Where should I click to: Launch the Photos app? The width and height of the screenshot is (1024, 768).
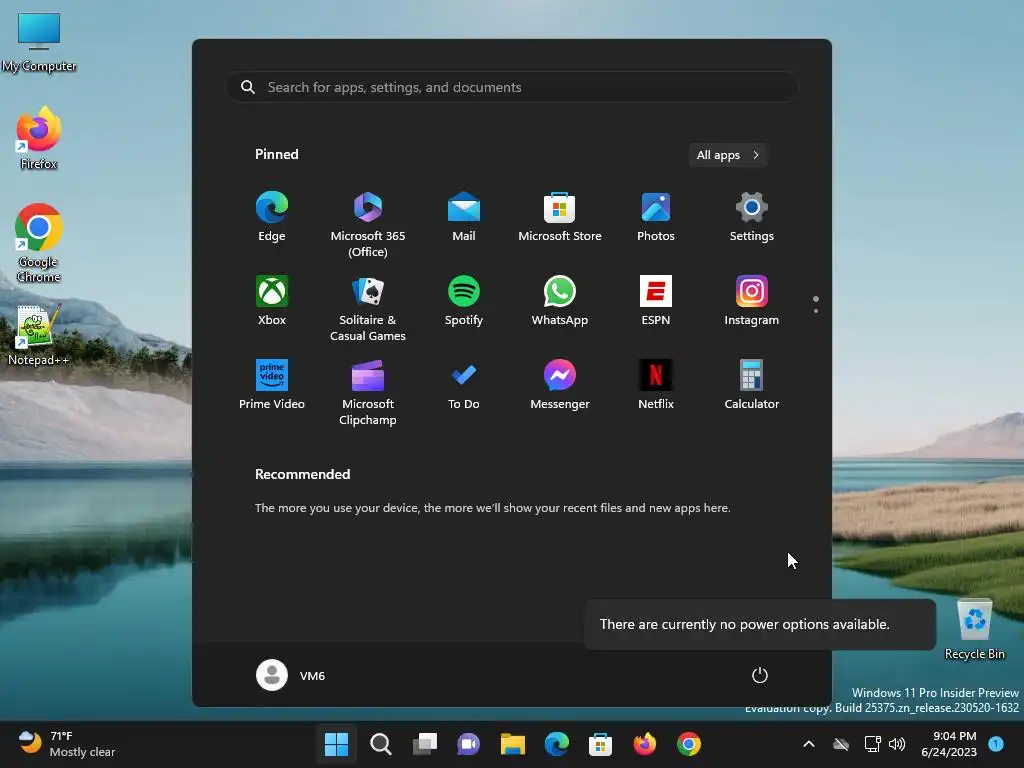click(x=656, y=217)
